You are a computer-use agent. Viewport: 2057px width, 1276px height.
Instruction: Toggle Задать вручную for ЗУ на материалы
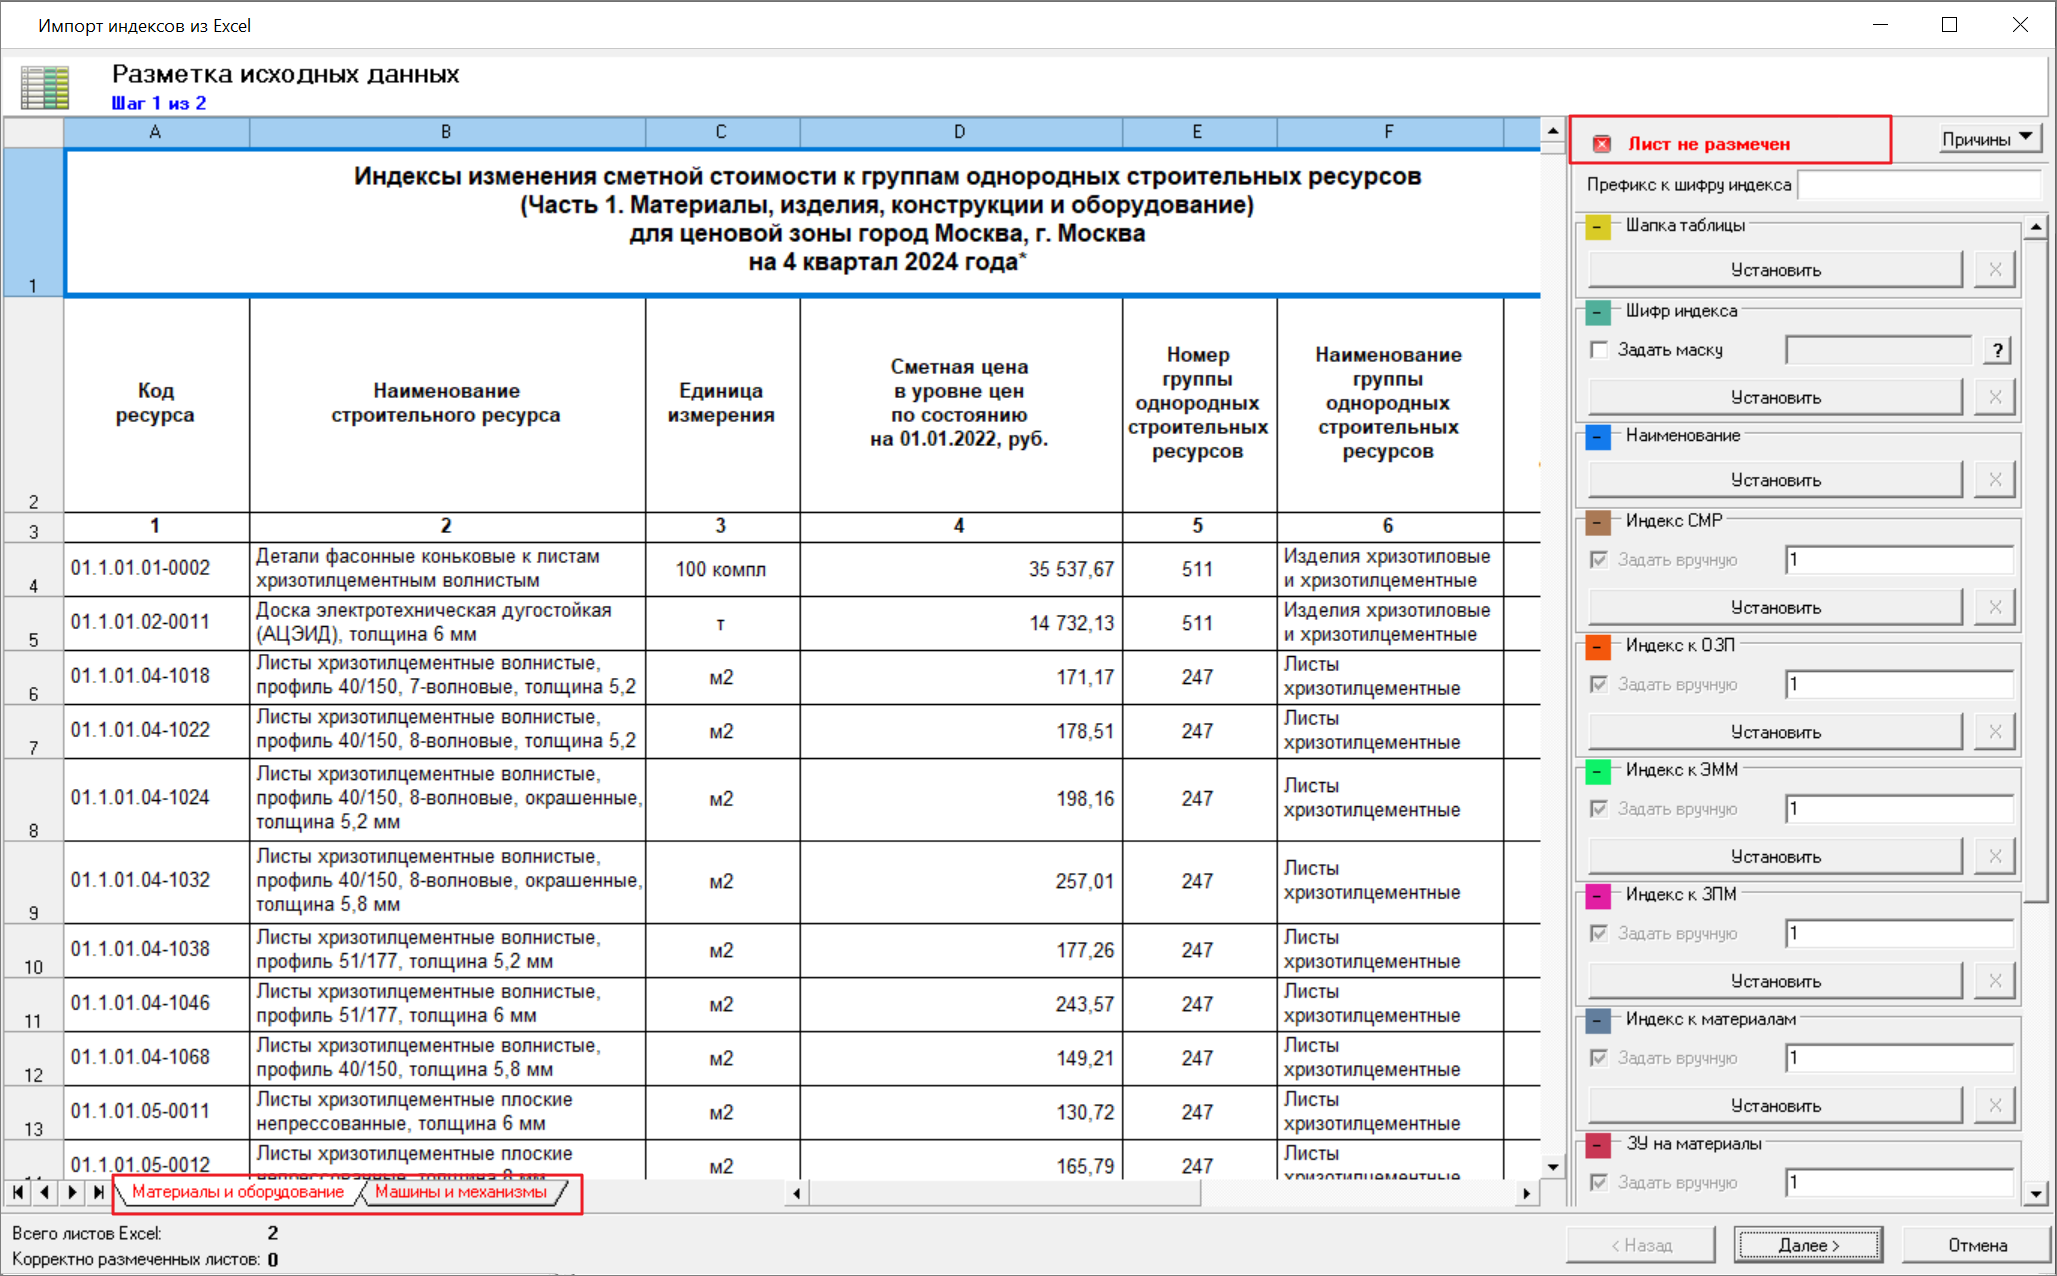click(x=1599, y=1183)
